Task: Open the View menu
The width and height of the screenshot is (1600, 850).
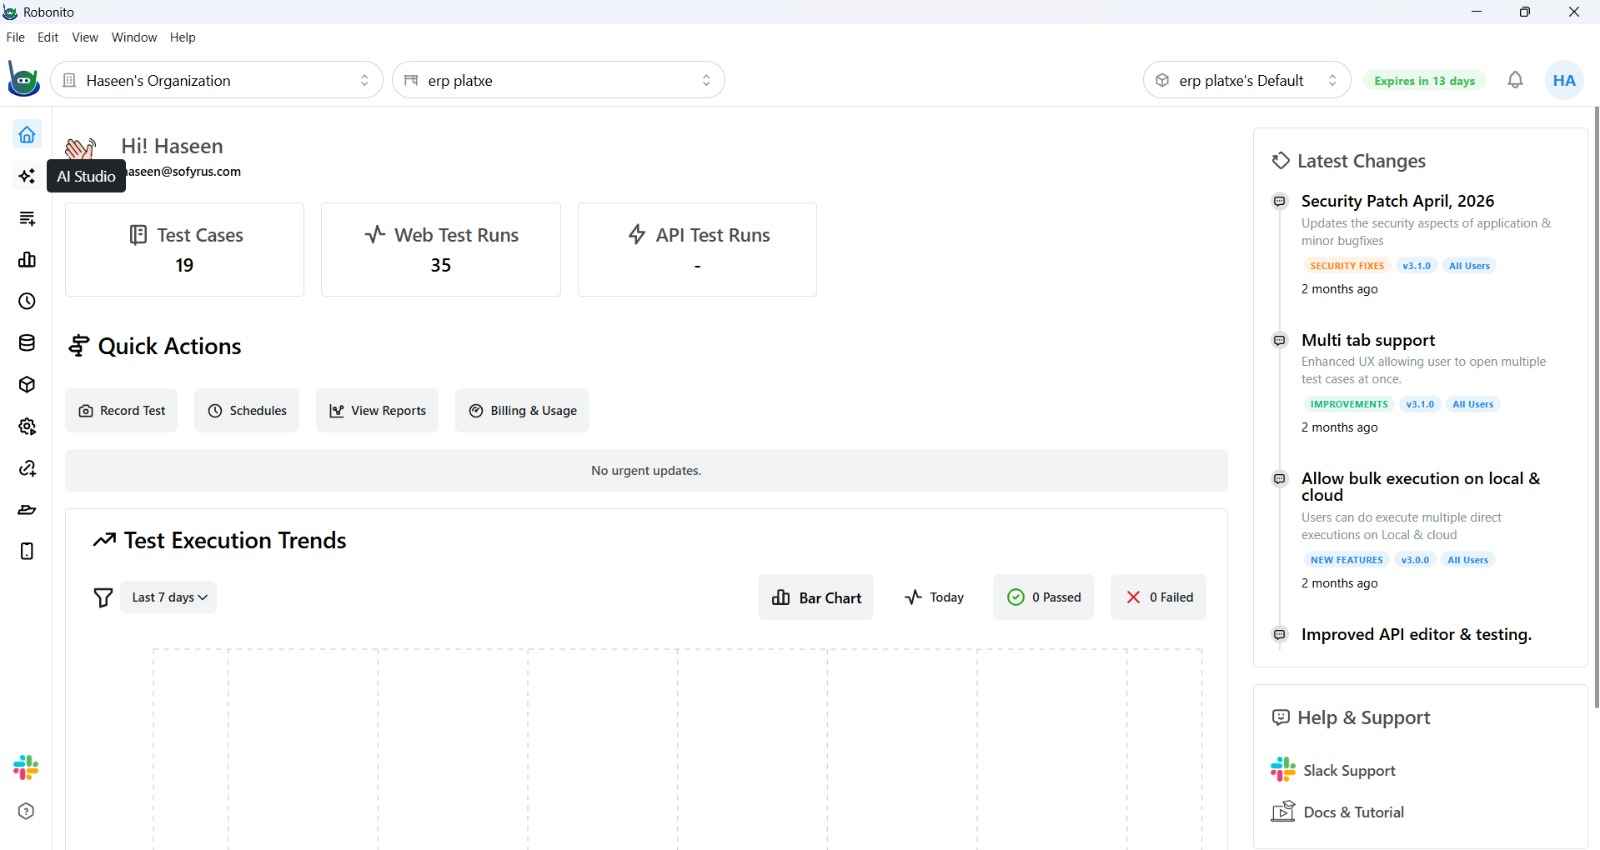Action: [x=85, y=37]
